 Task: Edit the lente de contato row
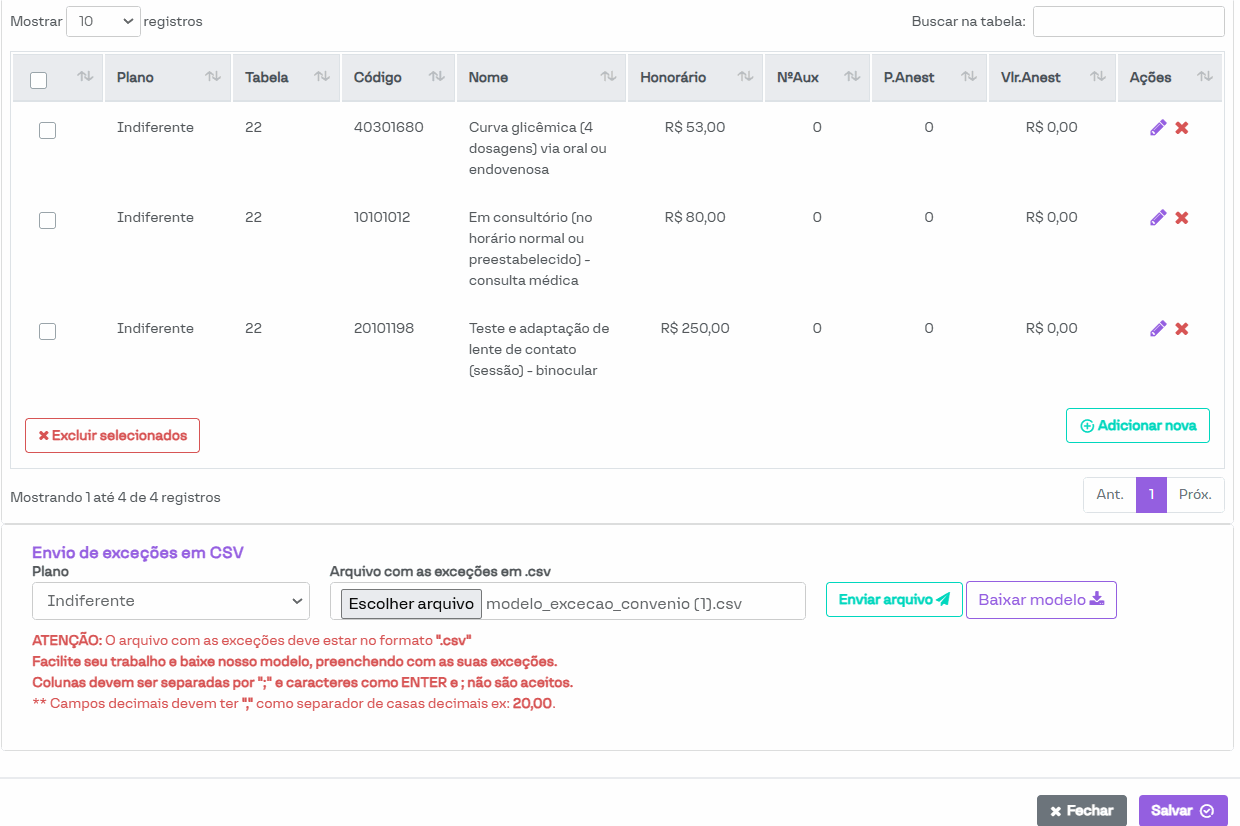pos(1158,329)
